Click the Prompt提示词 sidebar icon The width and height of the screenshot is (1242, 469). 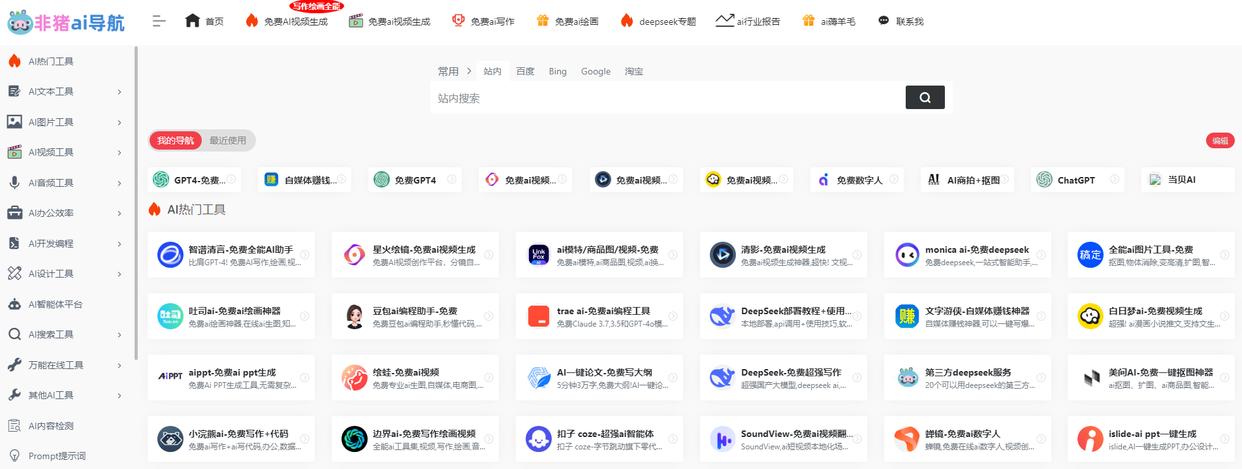point(15,456)
